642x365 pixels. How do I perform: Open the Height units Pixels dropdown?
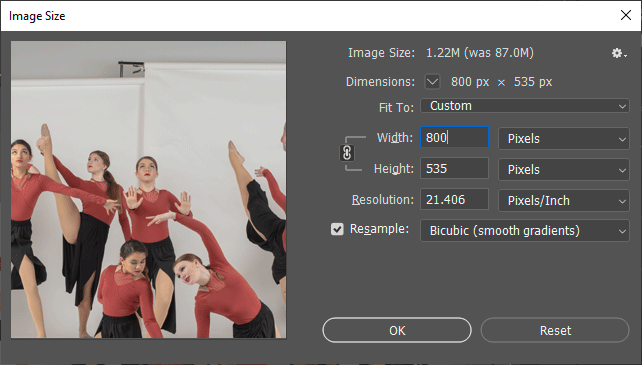(x=563, y=169)
